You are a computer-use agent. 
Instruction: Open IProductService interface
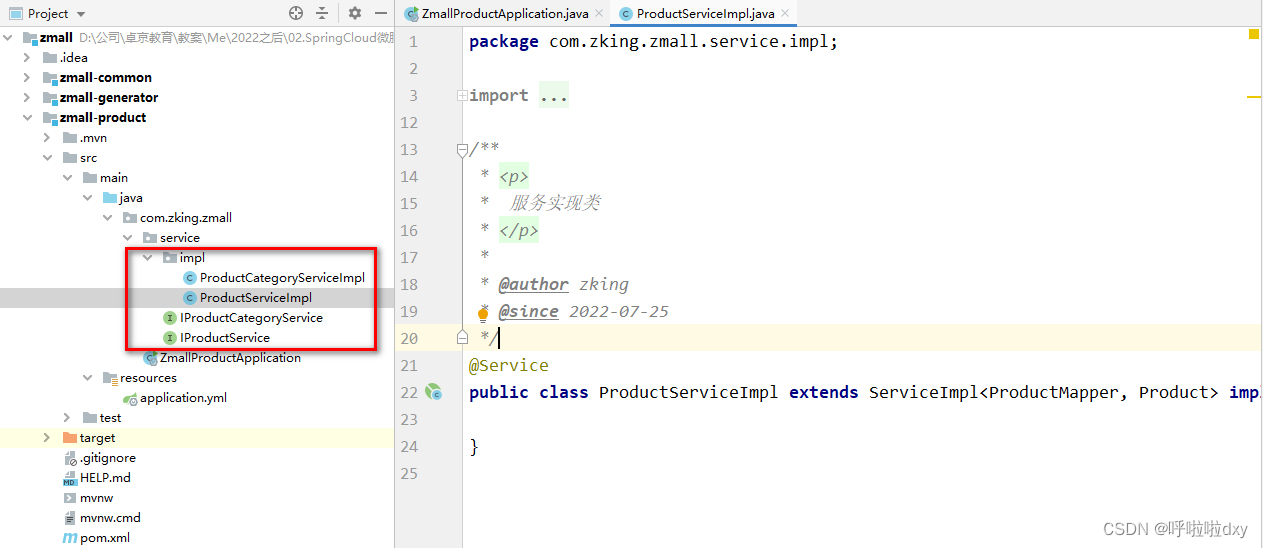click(225, 338)
